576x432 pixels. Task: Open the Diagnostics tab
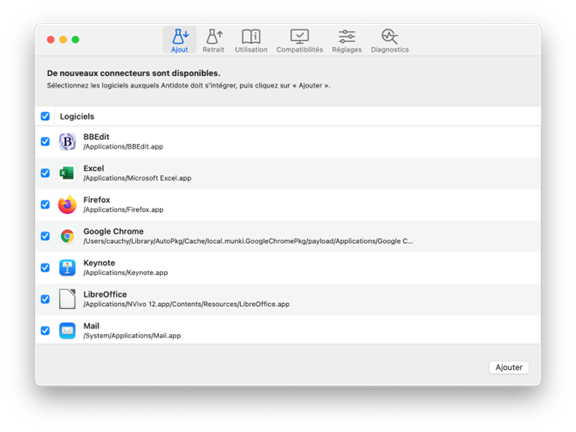pos(390,40)
